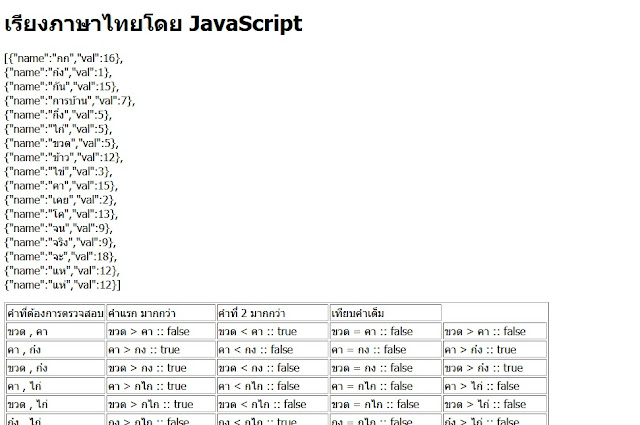Select the cell ขวด > กิ่ง :: true
Viewport: 640px width, 425px height.
click(495, 367)
